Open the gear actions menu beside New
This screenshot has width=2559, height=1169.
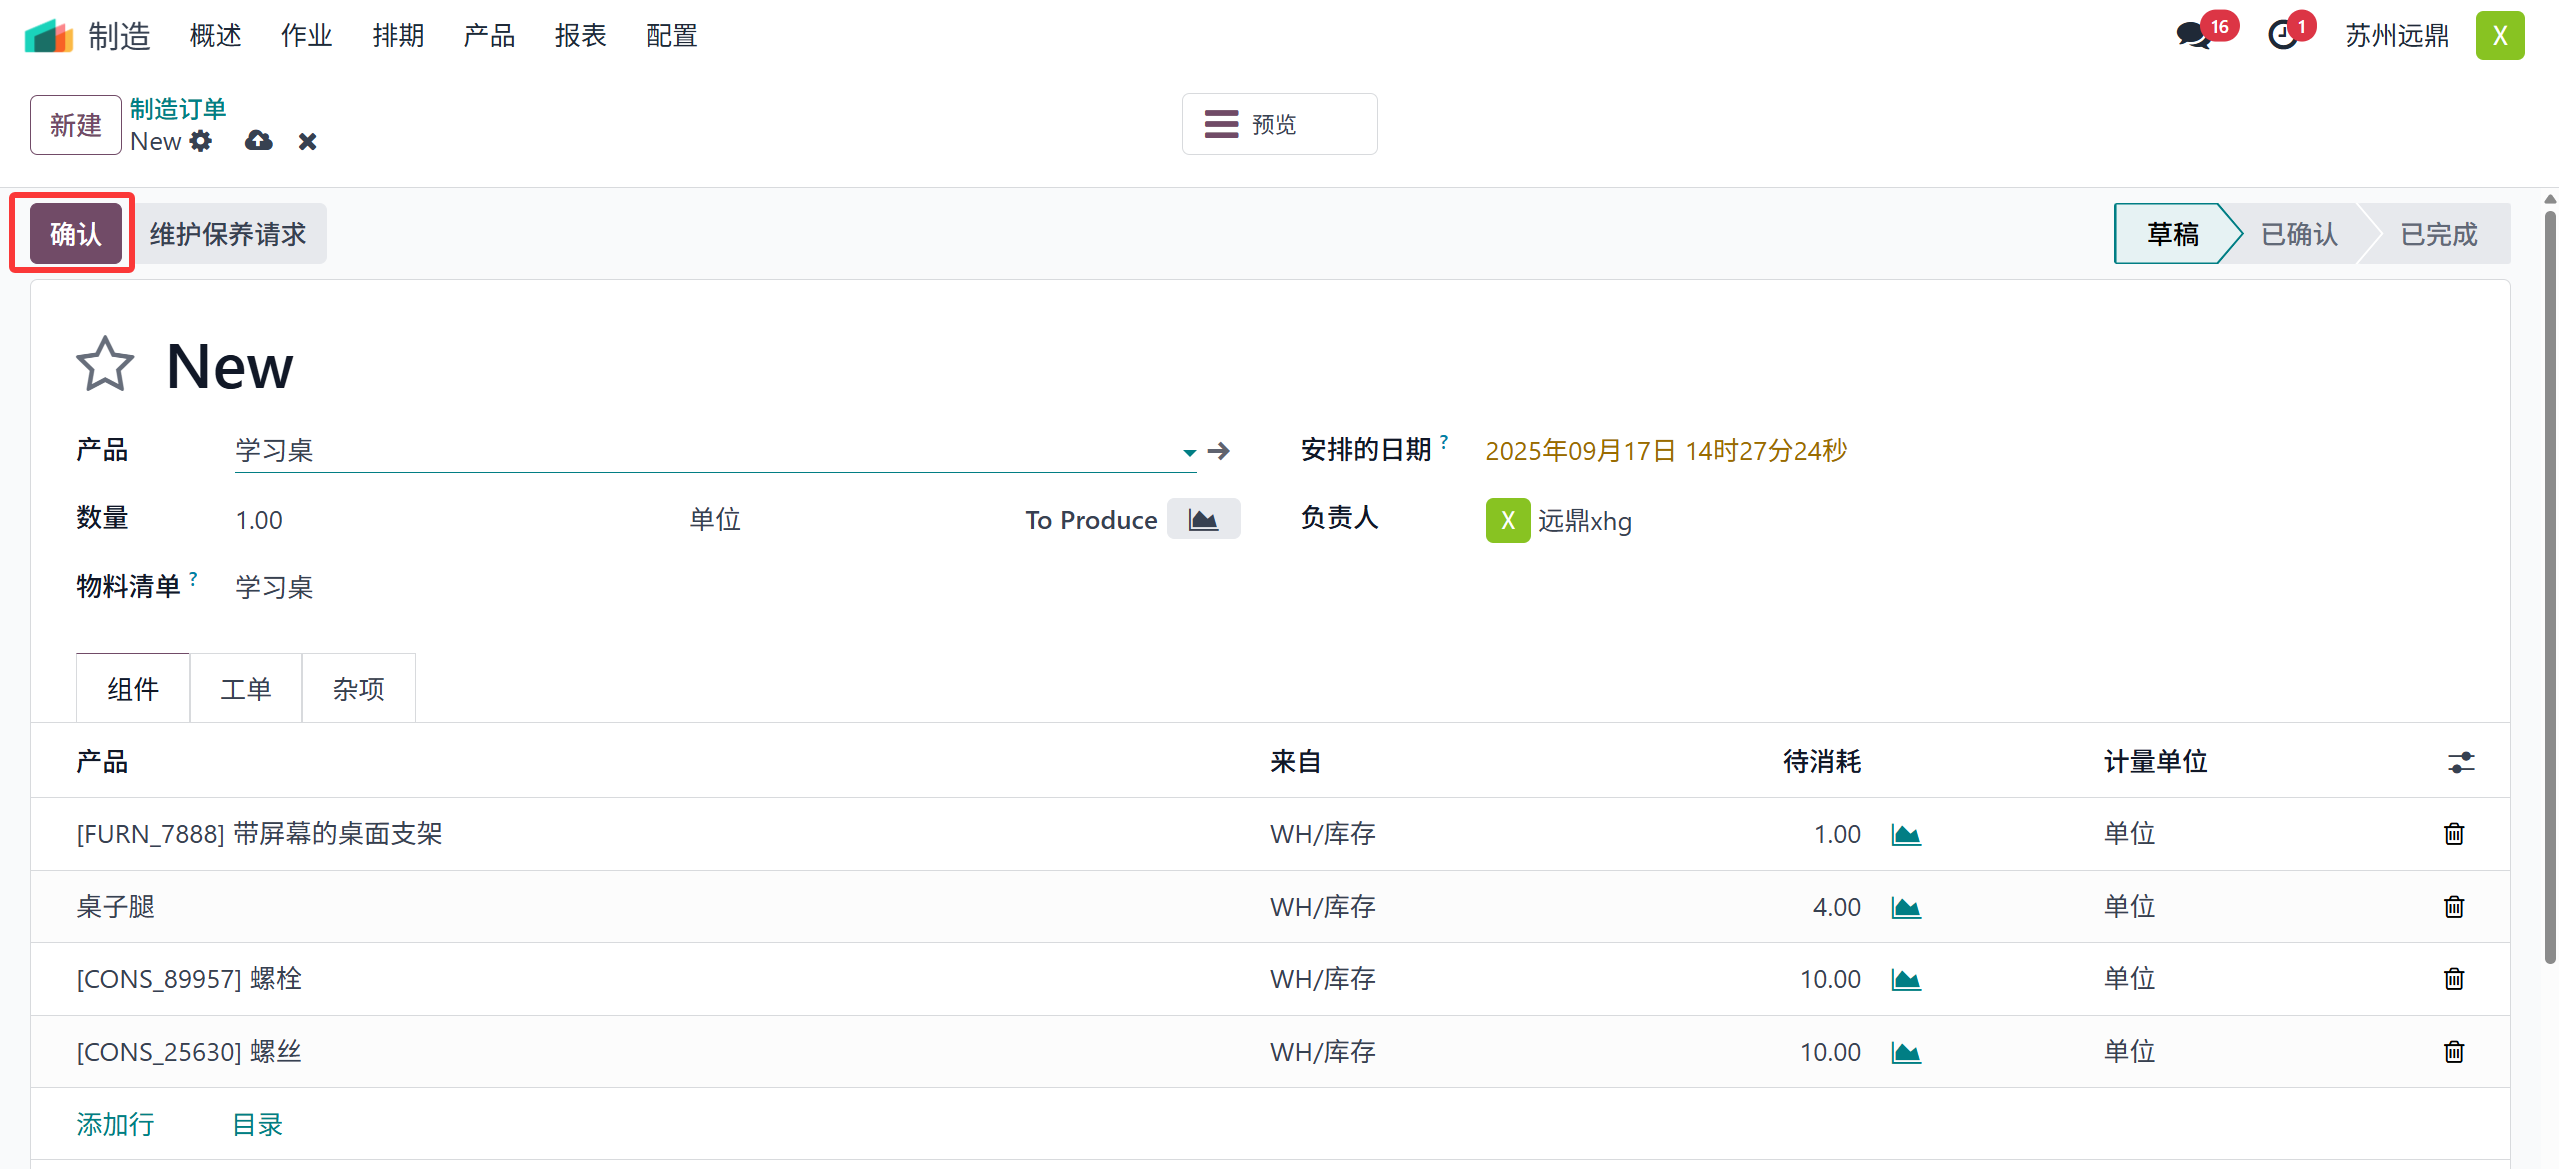[201, 141]
